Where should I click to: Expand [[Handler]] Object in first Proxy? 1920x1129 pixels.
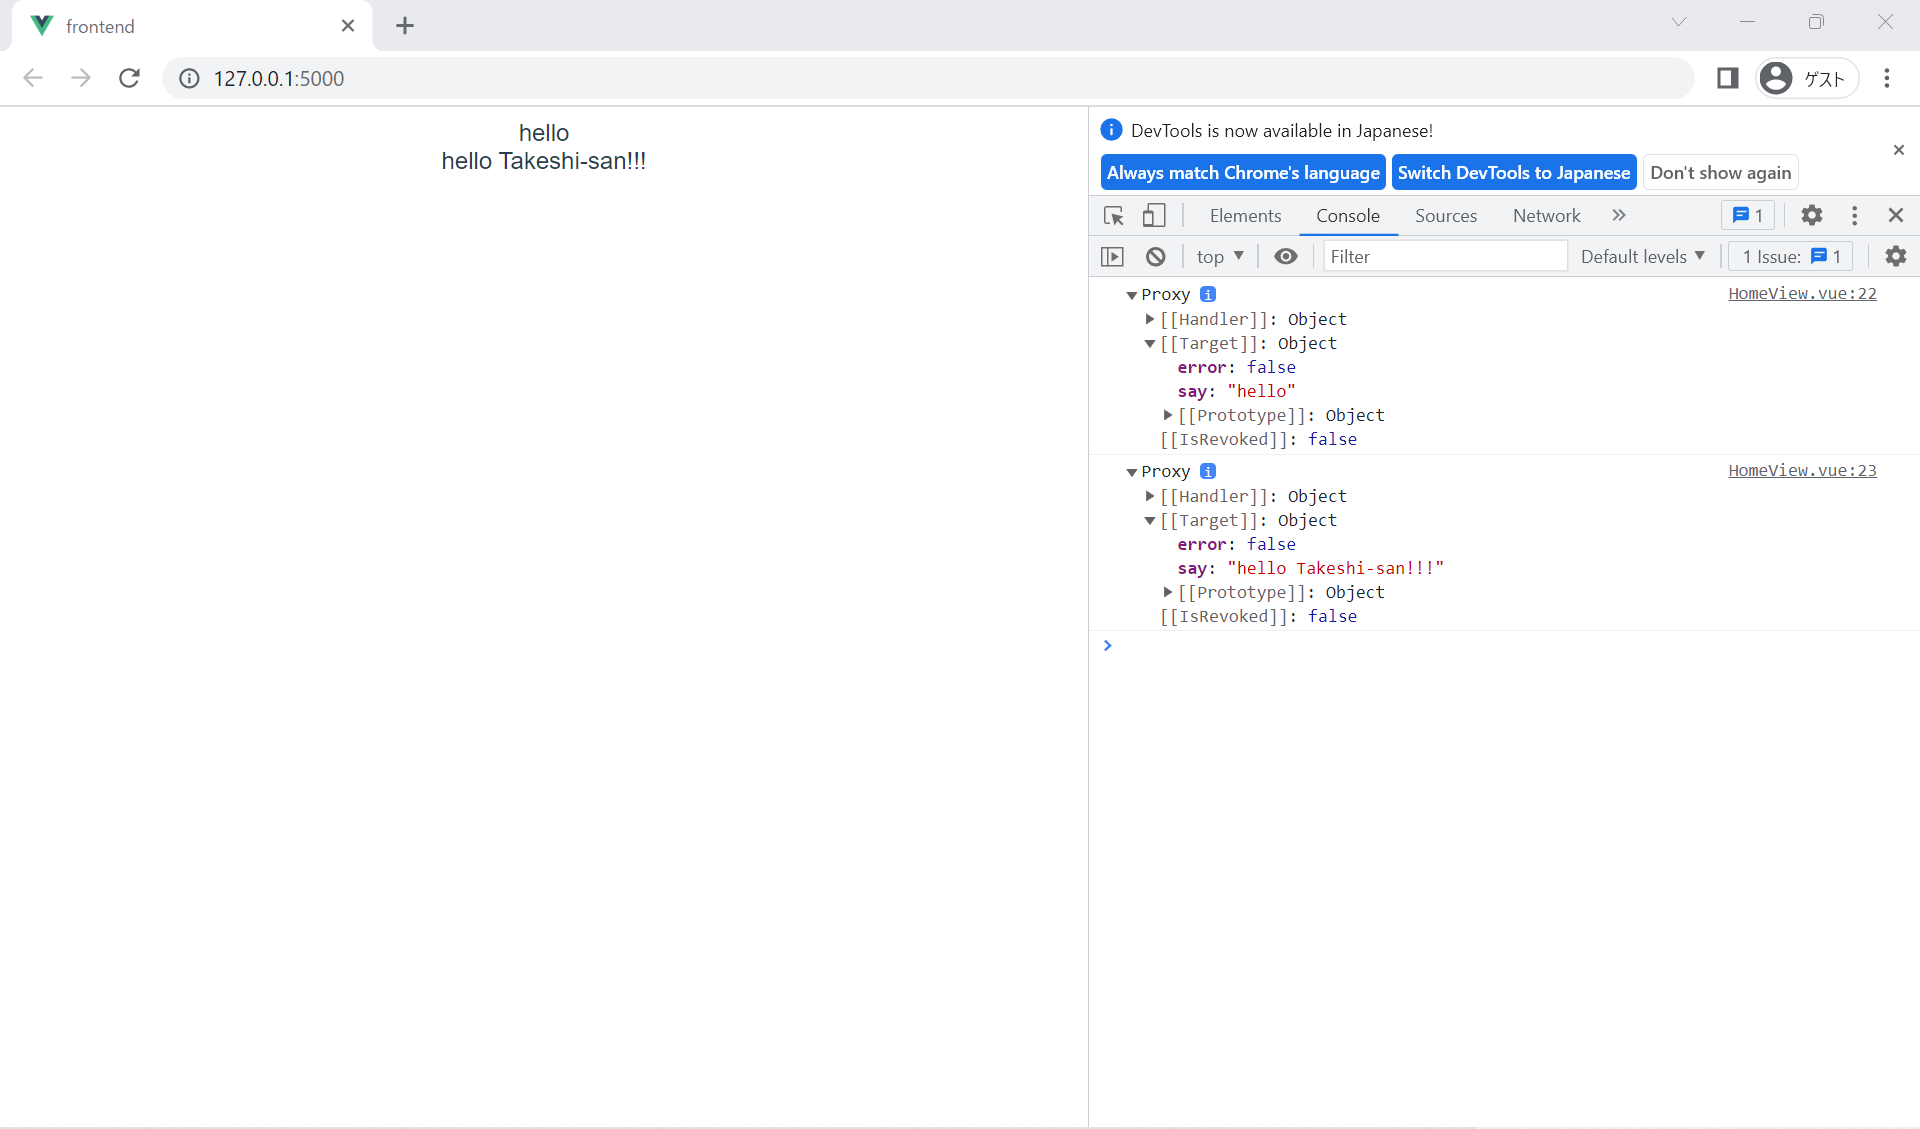point(1150,319)
